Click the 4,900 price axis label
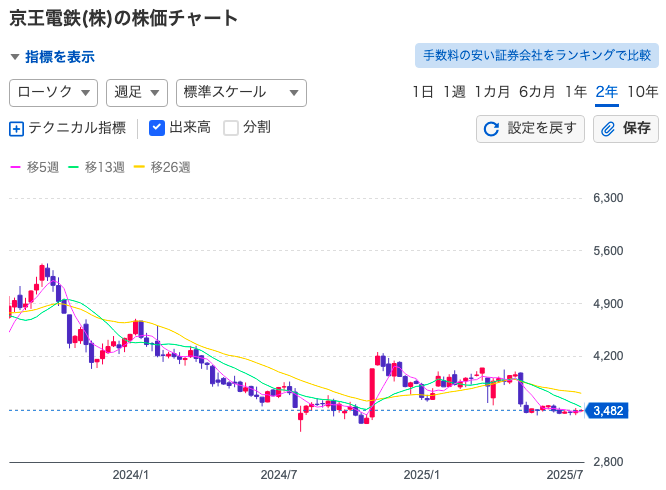This screenshot has width=666, height=490. (x=608, y=304)
